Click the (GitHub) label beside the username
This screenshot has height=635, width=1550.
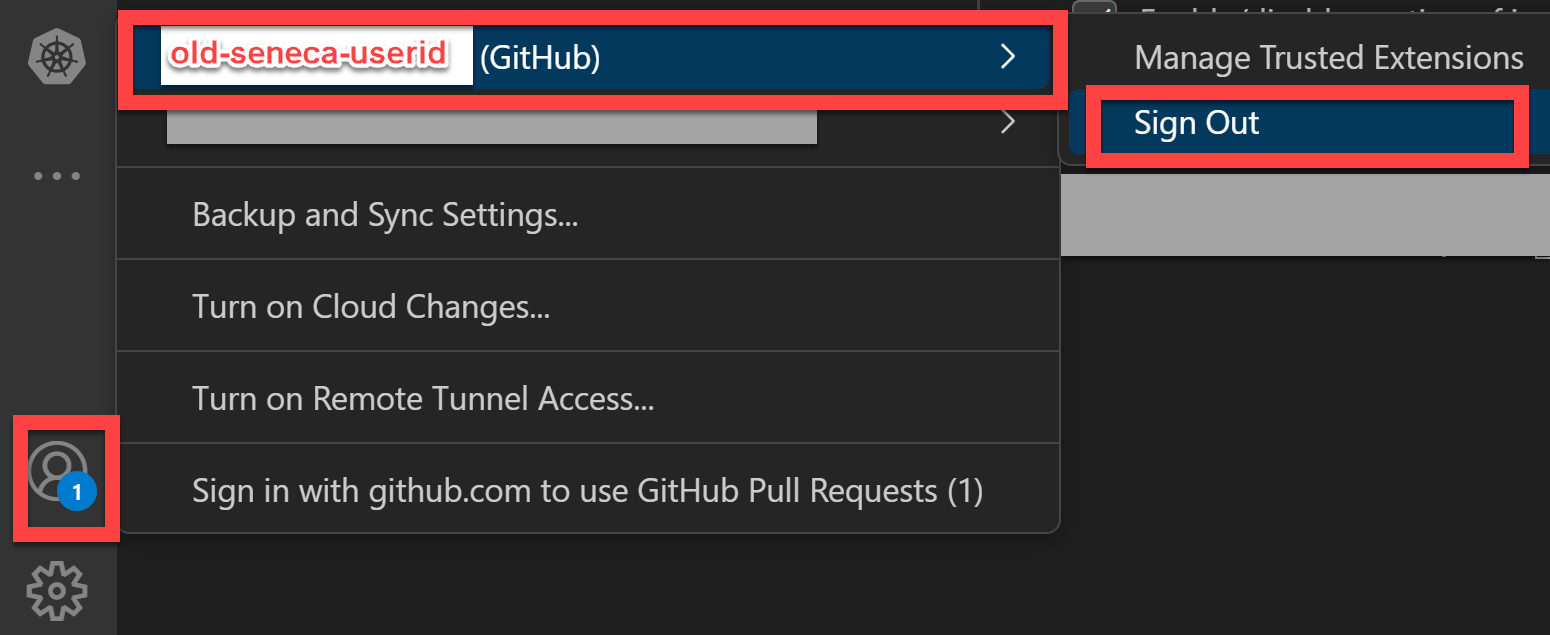pos(540,59)
